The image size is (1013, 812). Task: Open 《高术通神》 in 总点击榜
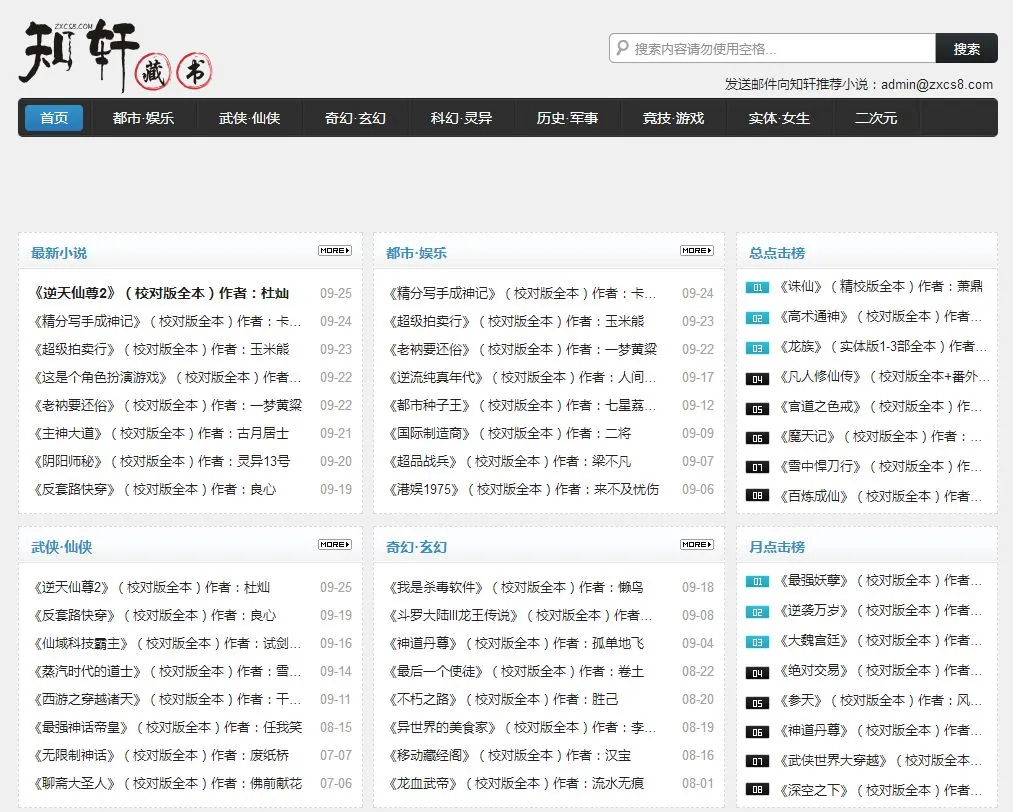(x=881, y=317)
